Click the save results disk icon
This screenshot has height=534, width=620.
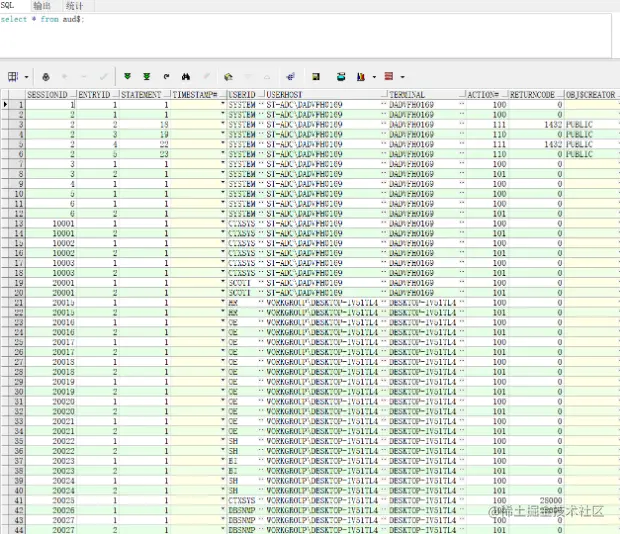(316, 77)
